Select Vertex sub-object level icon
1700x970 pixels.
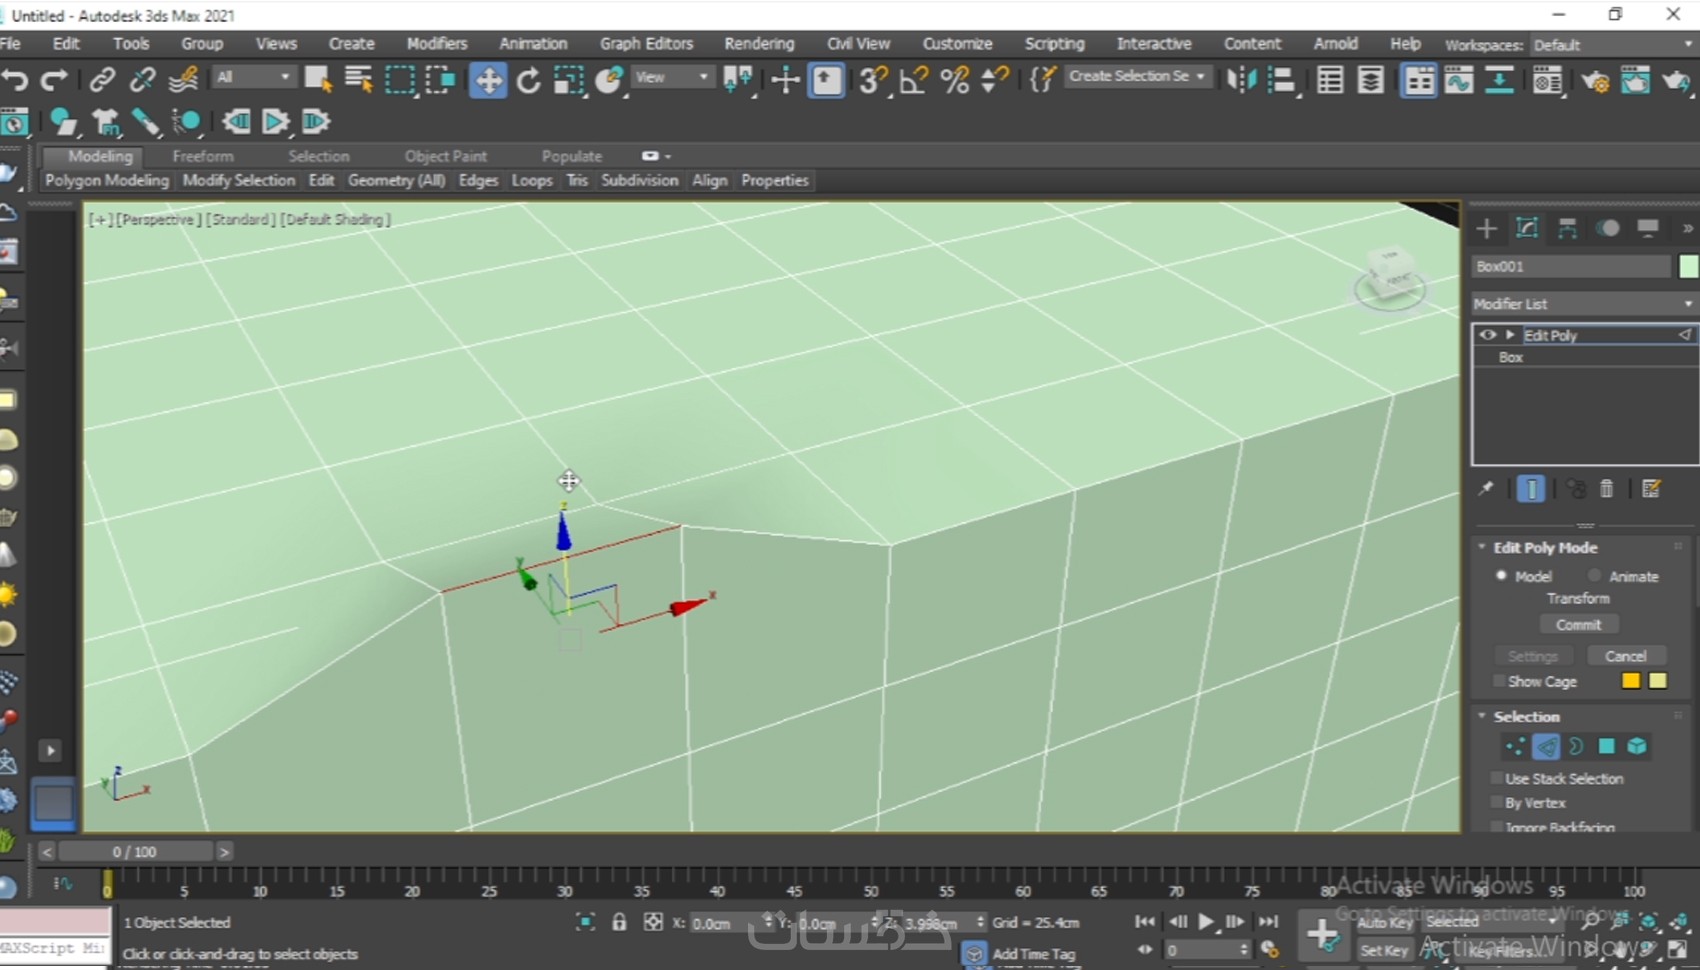point(1515,746)
